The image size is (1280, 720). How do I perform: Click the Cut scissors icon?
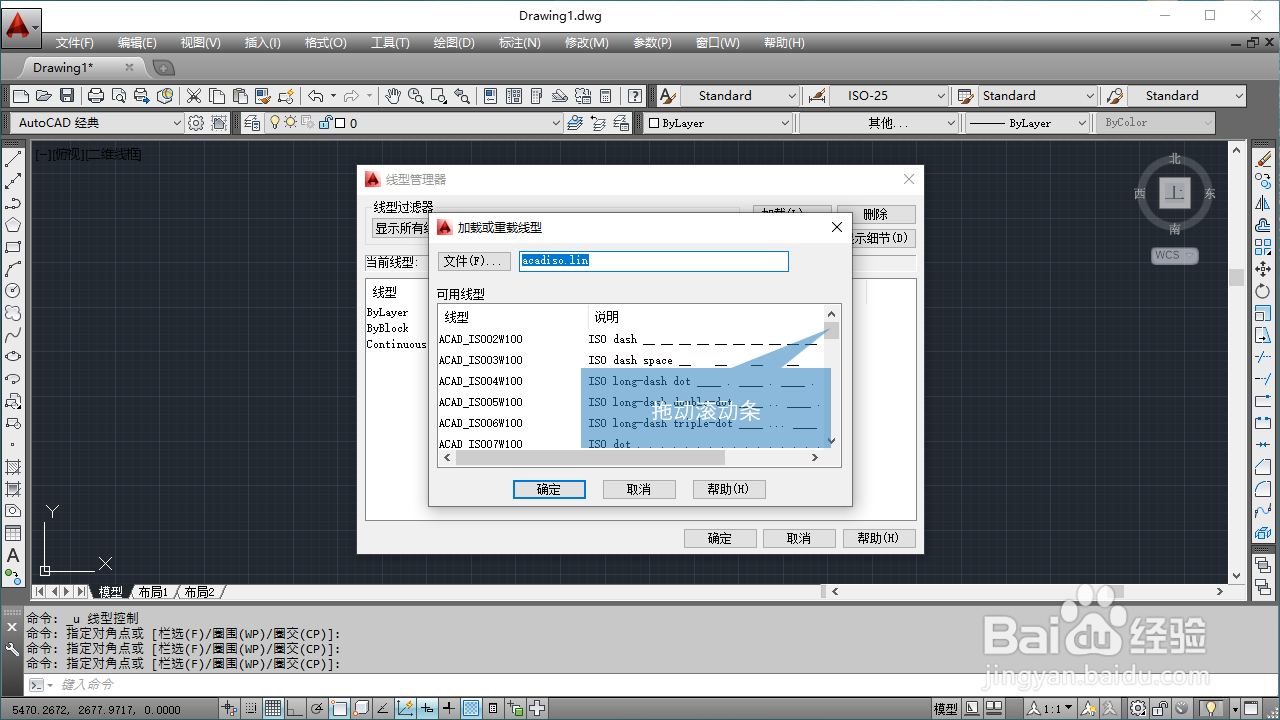pos(194,96)
